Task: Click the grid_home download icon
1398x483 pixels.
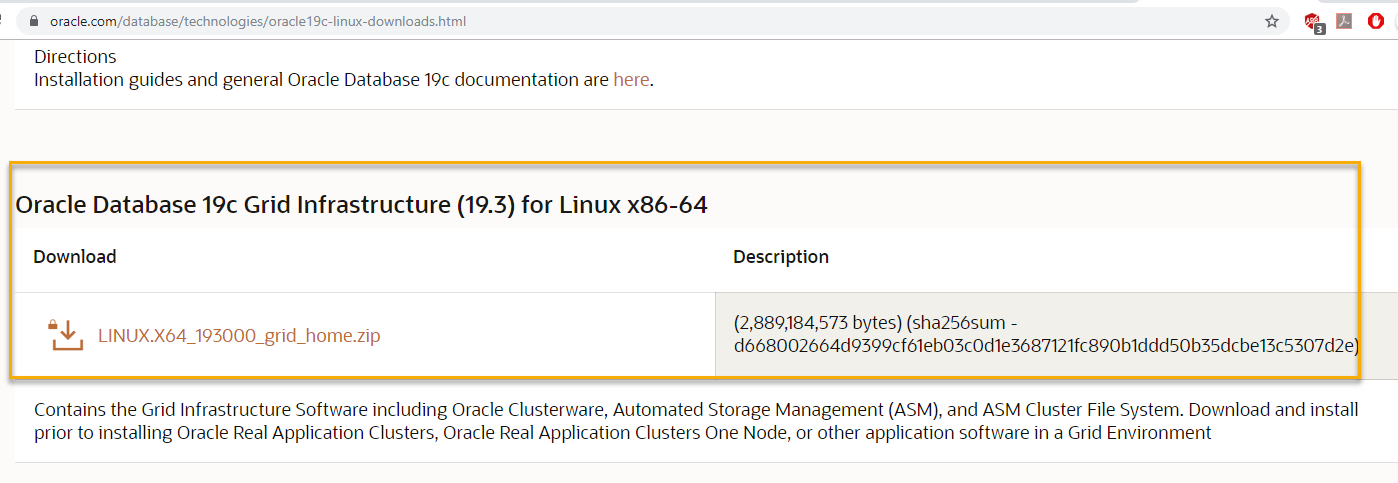Action: click(x=66, y=335)
